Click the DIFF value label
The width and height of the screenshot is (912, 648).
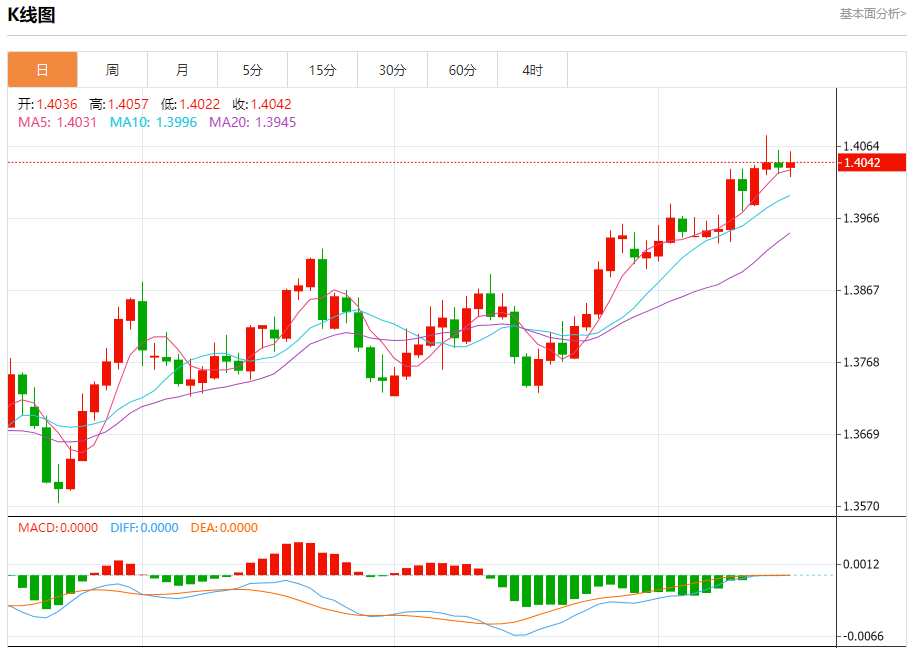(x=144, y=528)
